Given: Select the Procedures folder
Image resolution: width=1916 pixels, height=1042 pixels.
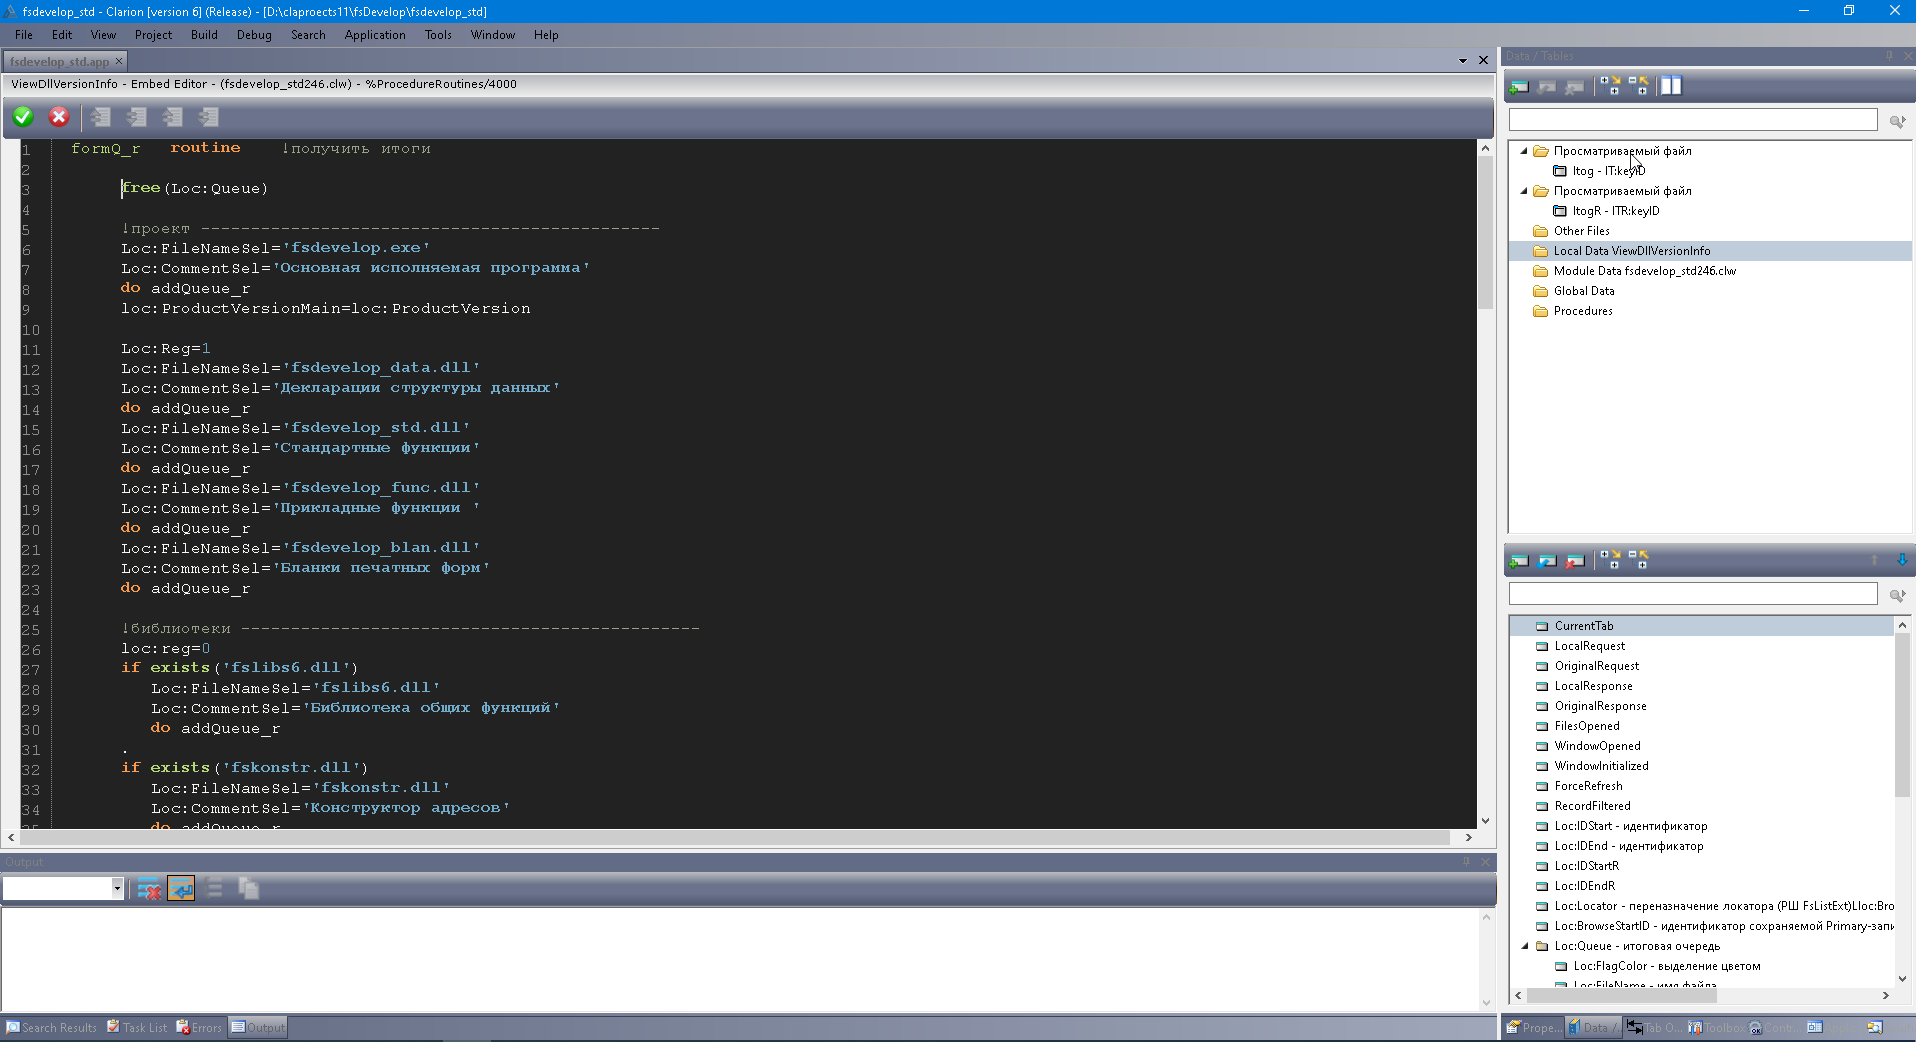Looking at the screenshot, I should (1582, 311).
